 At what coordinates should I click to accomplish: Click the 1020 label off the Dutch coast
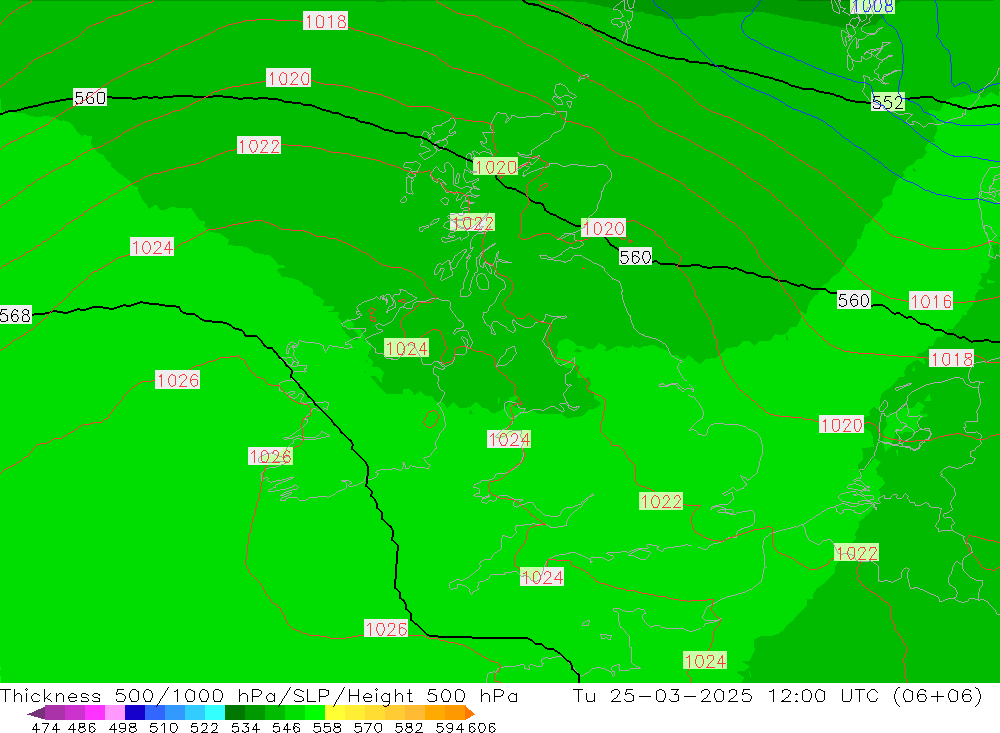point(841,425)
